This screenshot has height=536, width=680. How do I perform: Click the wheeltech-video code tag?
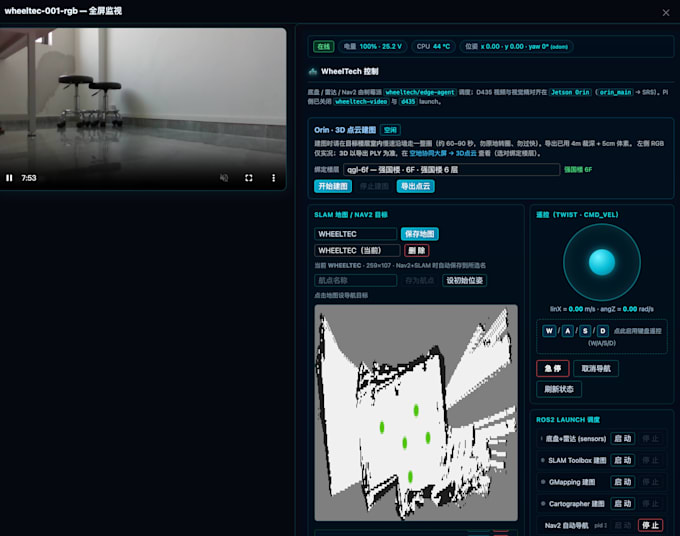(x=361, y=102)
